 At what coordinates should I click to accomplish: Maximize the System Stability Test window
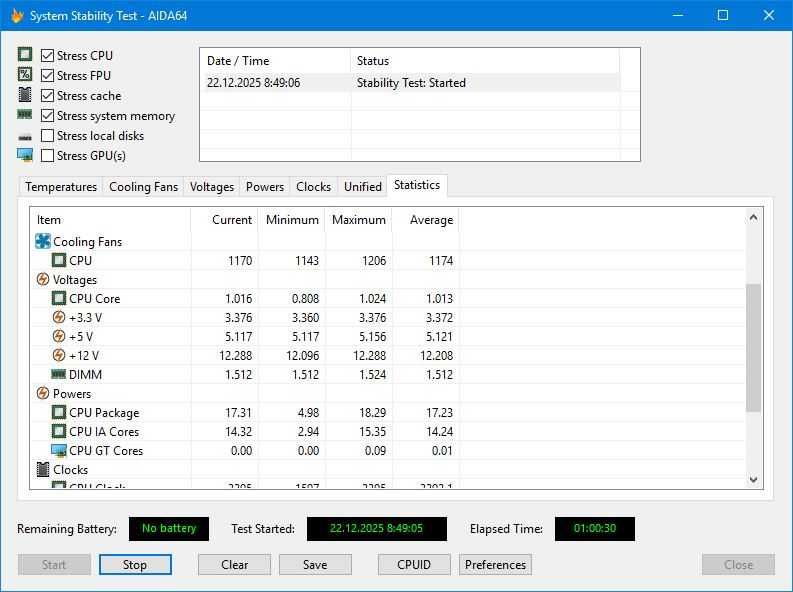tap(723, 15)
